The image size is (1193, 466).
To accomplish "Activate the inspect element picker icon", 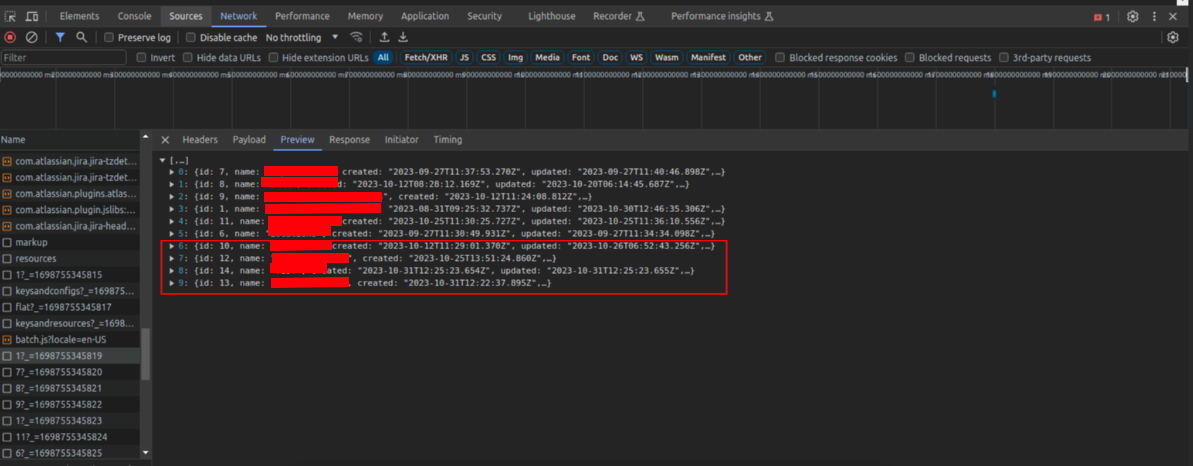I will (x=11, y=16).
